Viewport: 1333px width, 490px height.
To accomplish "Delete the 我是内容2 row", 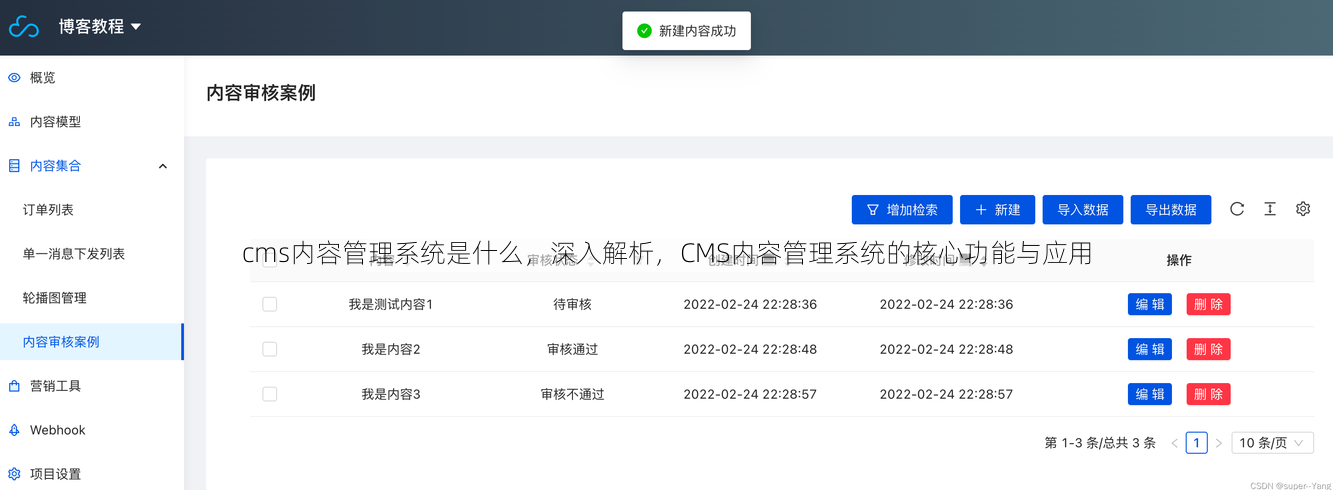I will coord(1209,349).
